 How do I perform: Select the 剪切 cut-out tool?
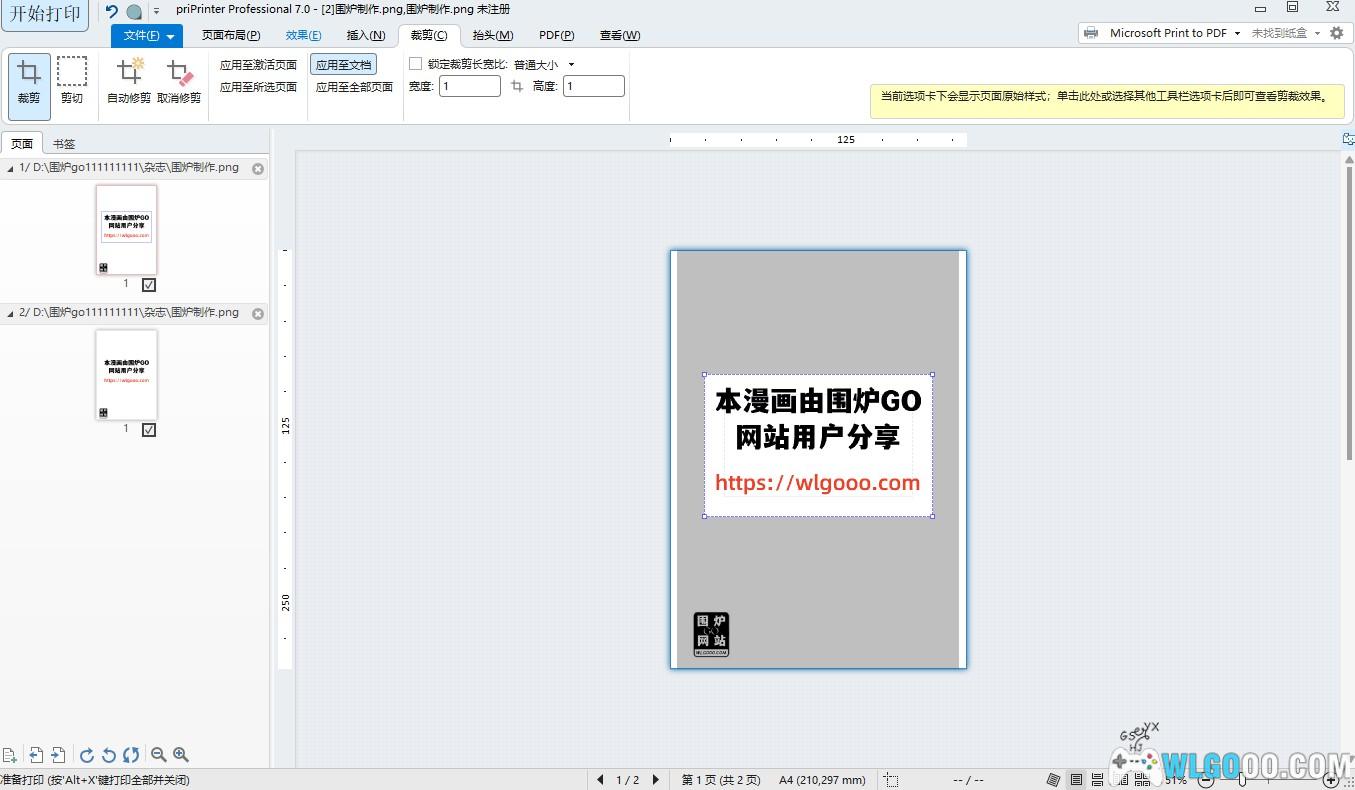point(72,82)
